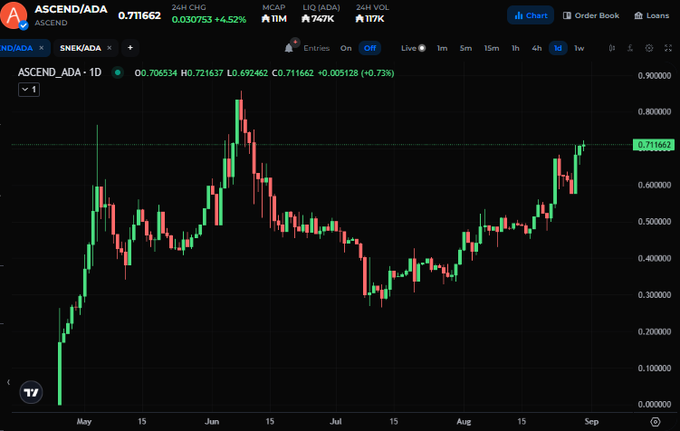The height and width of the screenshot is (431, 680).
Task: Open chart settings gear
Action: pos(649,48)
